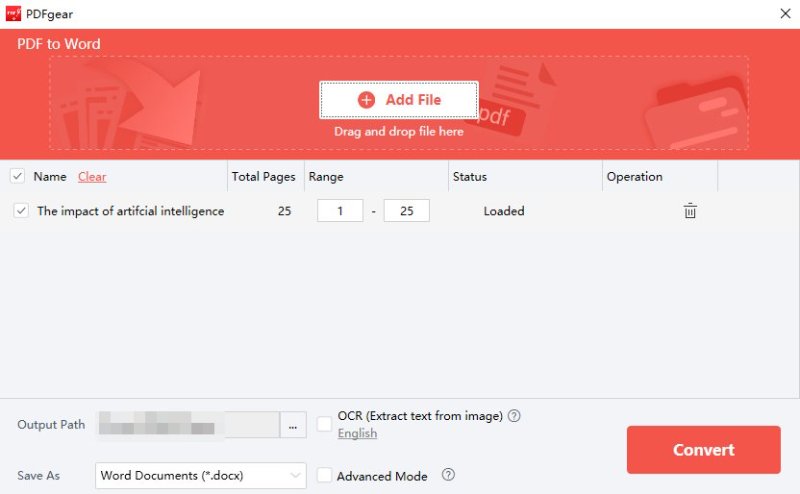The width and height of the screenshot is (800, 494).
Task: Click the Advanced Mode help question mark icon
Action: pos(448,475)
